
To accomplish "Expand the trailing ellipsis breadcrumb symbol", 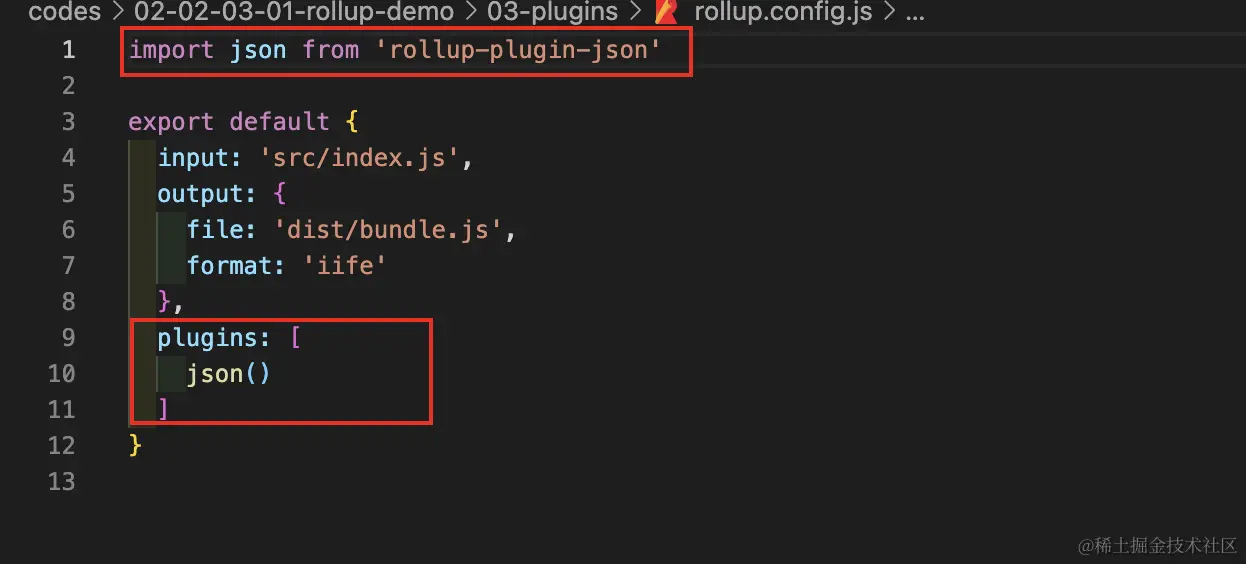I will click(914, 13).
